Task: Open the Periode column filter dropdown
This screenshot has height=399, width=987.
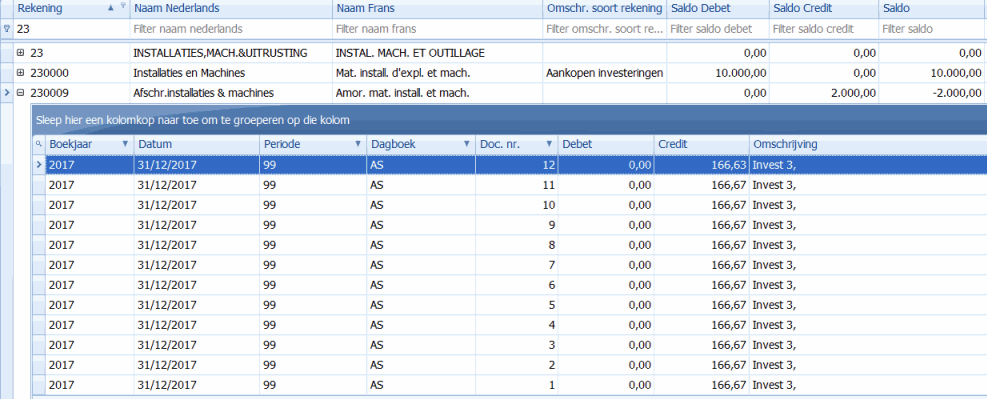Action: coord(358,144)
